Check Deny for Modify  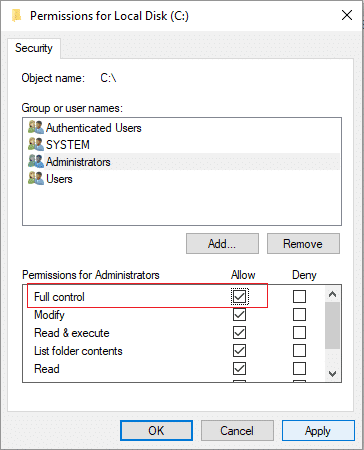(x=299, y=314)
